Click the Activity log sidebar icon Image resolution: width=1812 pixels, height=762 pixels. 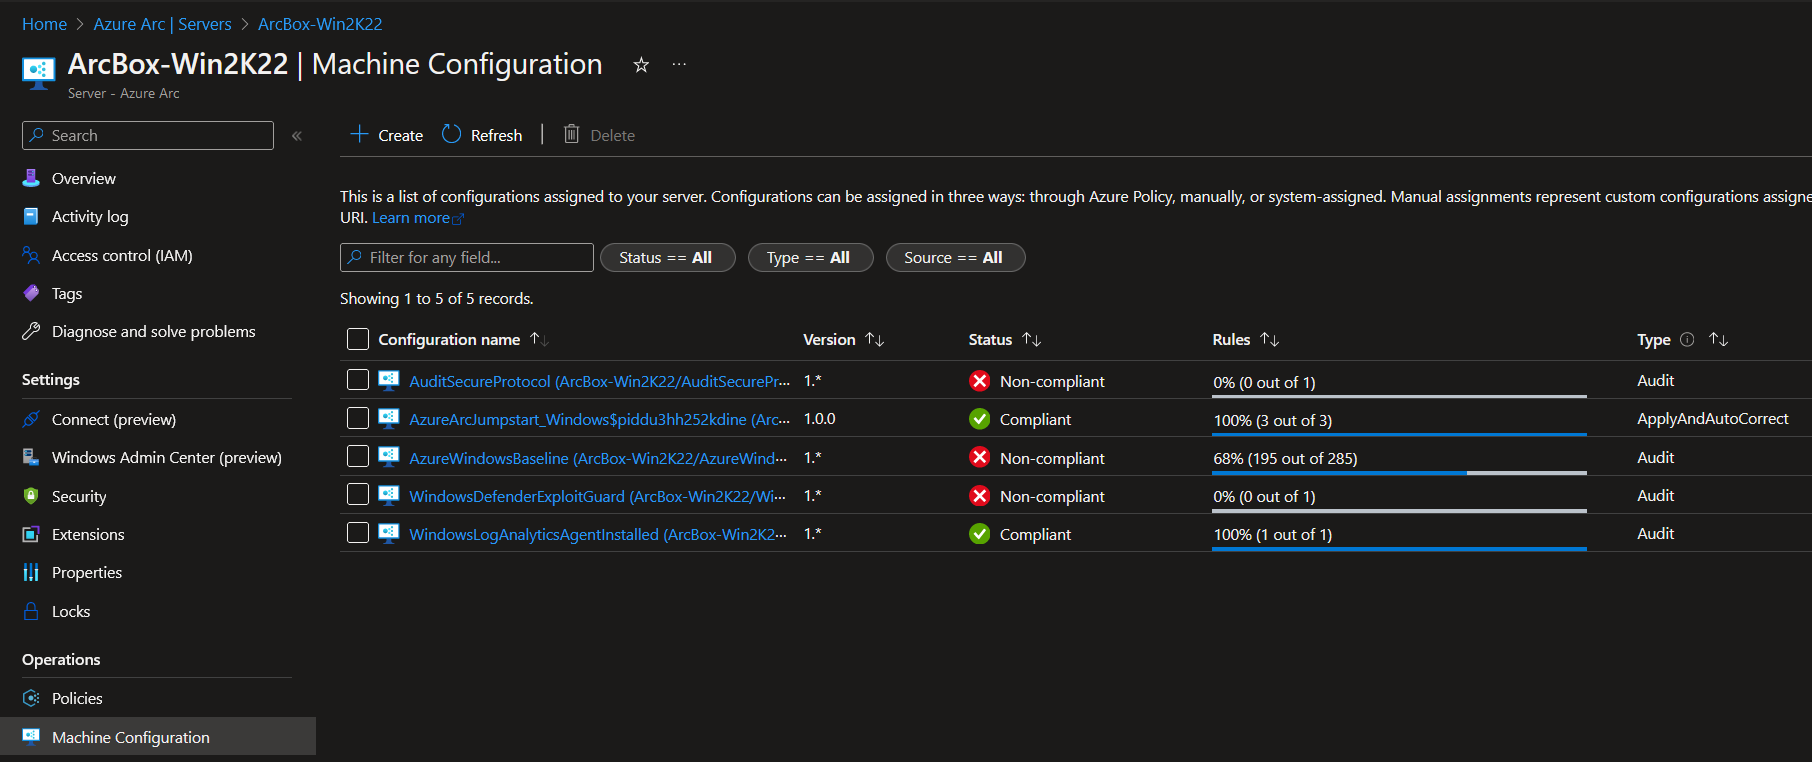click(x=31, y=216)
